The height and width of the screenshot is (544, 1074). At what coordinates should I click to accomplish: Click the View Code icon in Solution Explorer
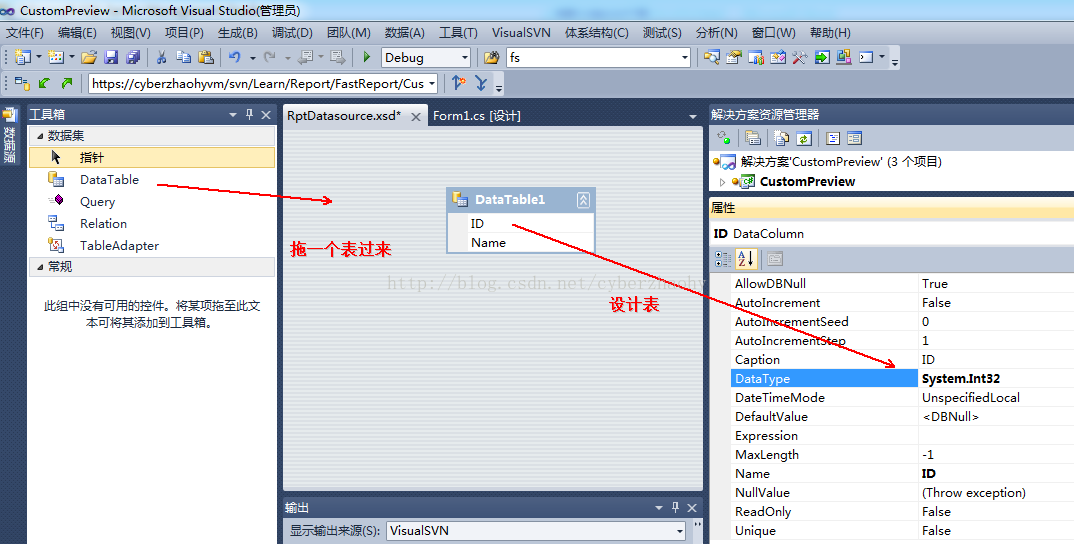click(833, 138)
